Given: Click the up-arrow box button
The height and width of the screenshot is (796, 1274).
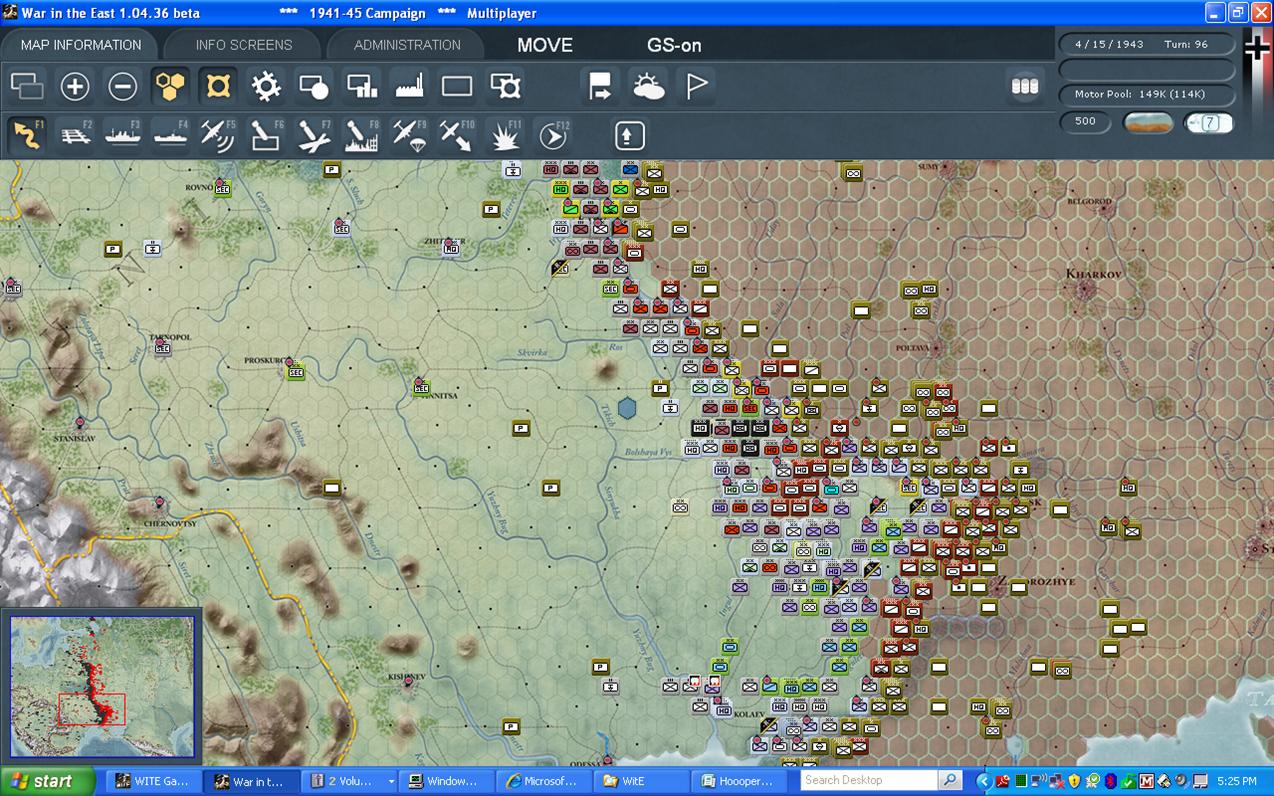Looking at the screenshot, I should [x=630, y=135].
